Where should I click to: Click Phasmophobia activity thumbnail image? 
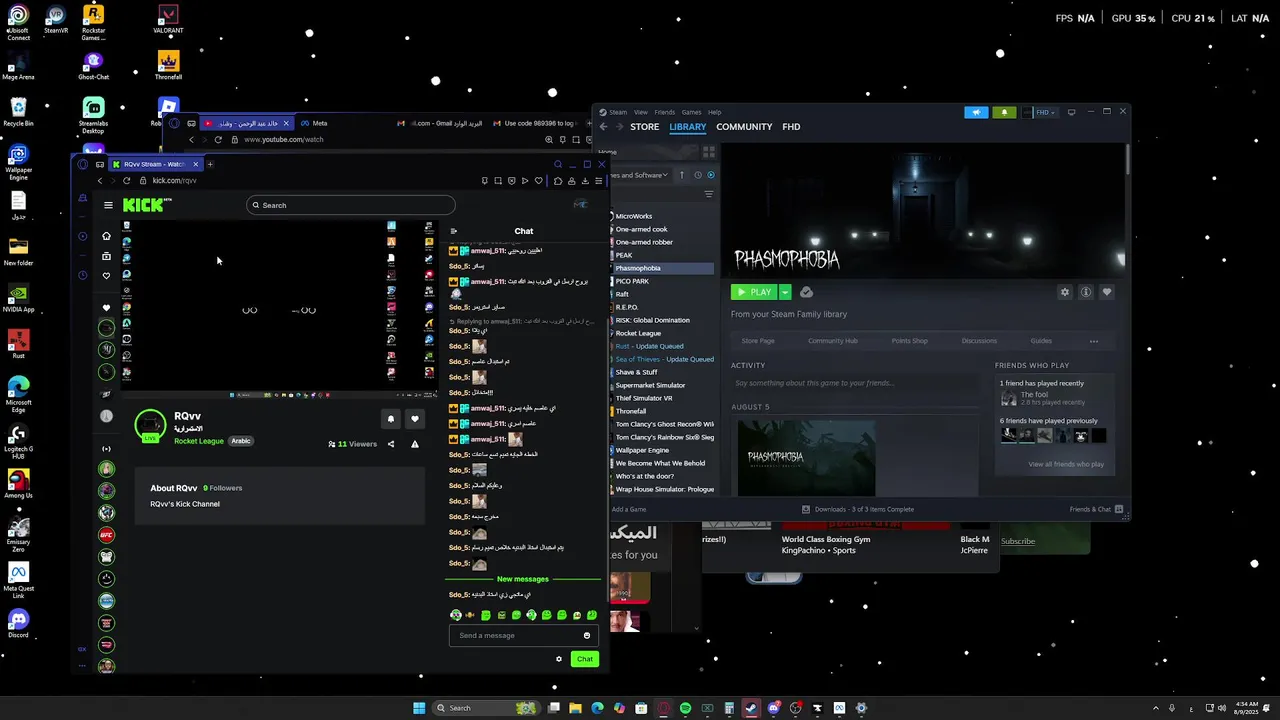806,458
